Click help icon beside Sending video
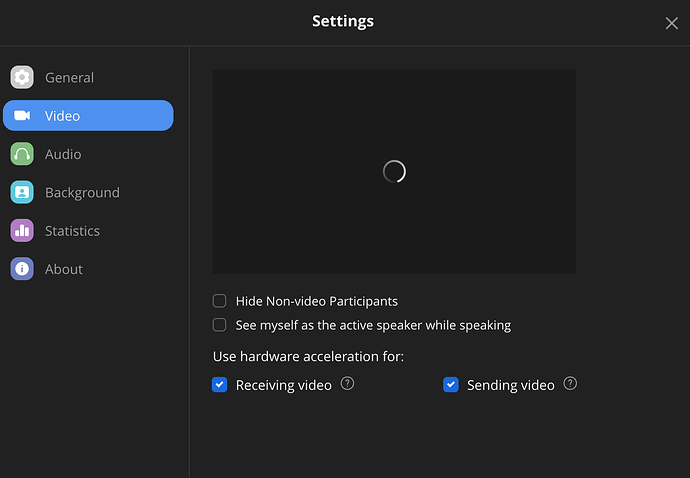Viewport: 690px width, 478px height. point(570,383)
